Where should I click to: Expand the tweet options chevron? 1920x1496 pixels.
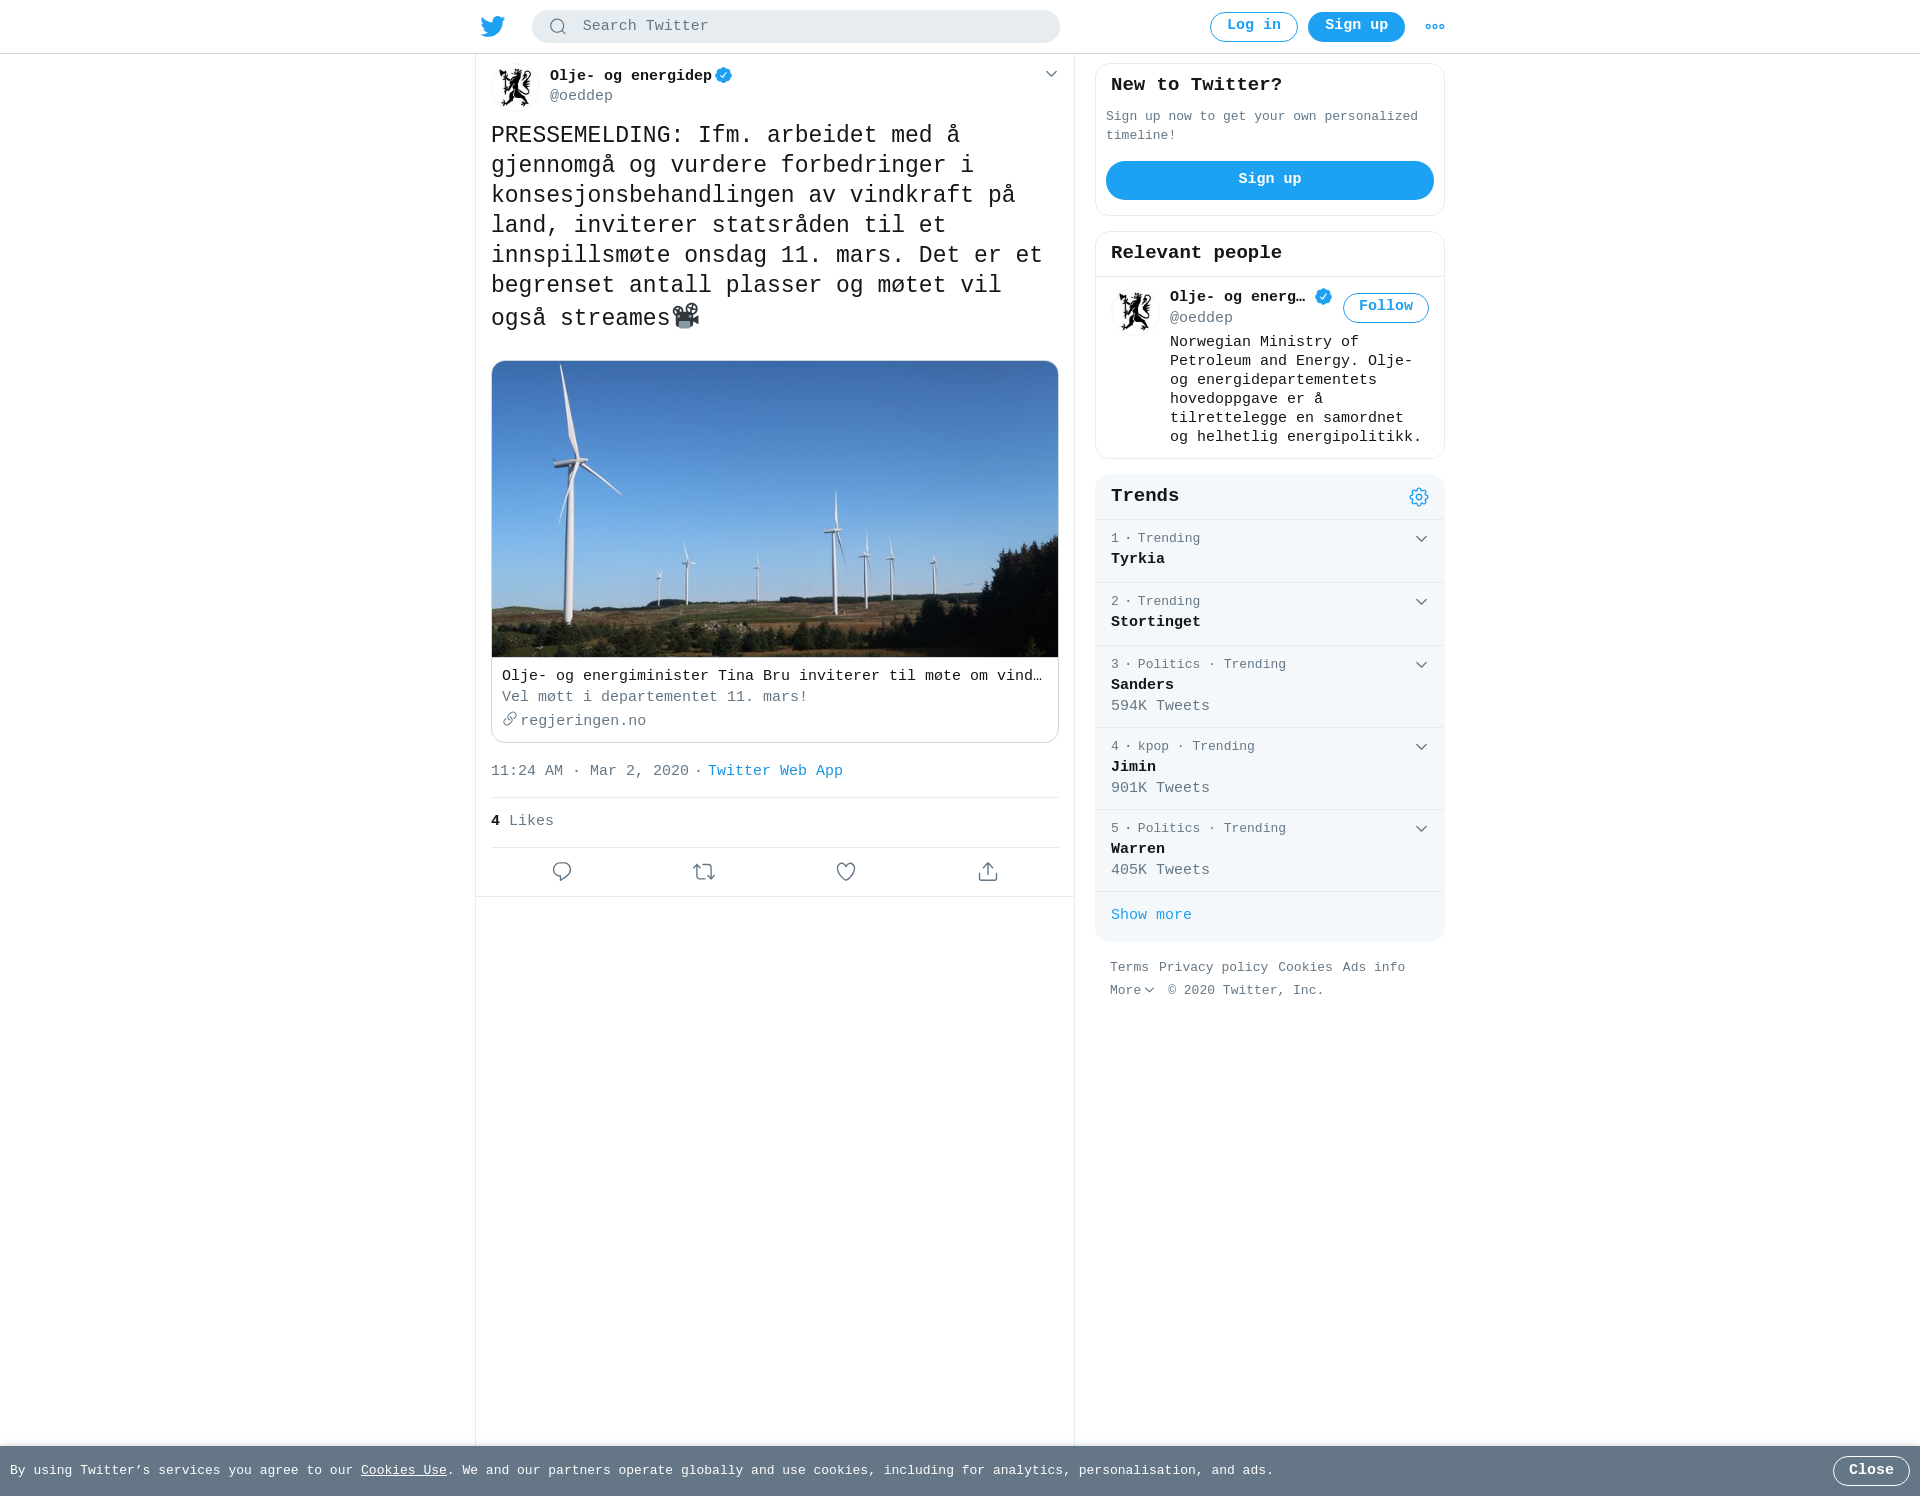point(1051,74)
